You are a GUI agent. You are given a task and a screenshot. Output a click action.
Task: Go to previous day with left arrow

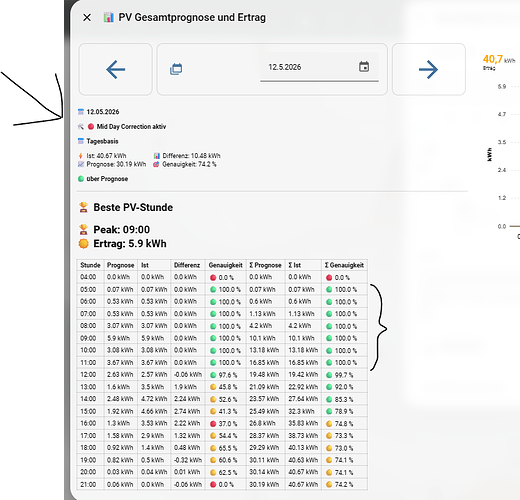point(115,69)
